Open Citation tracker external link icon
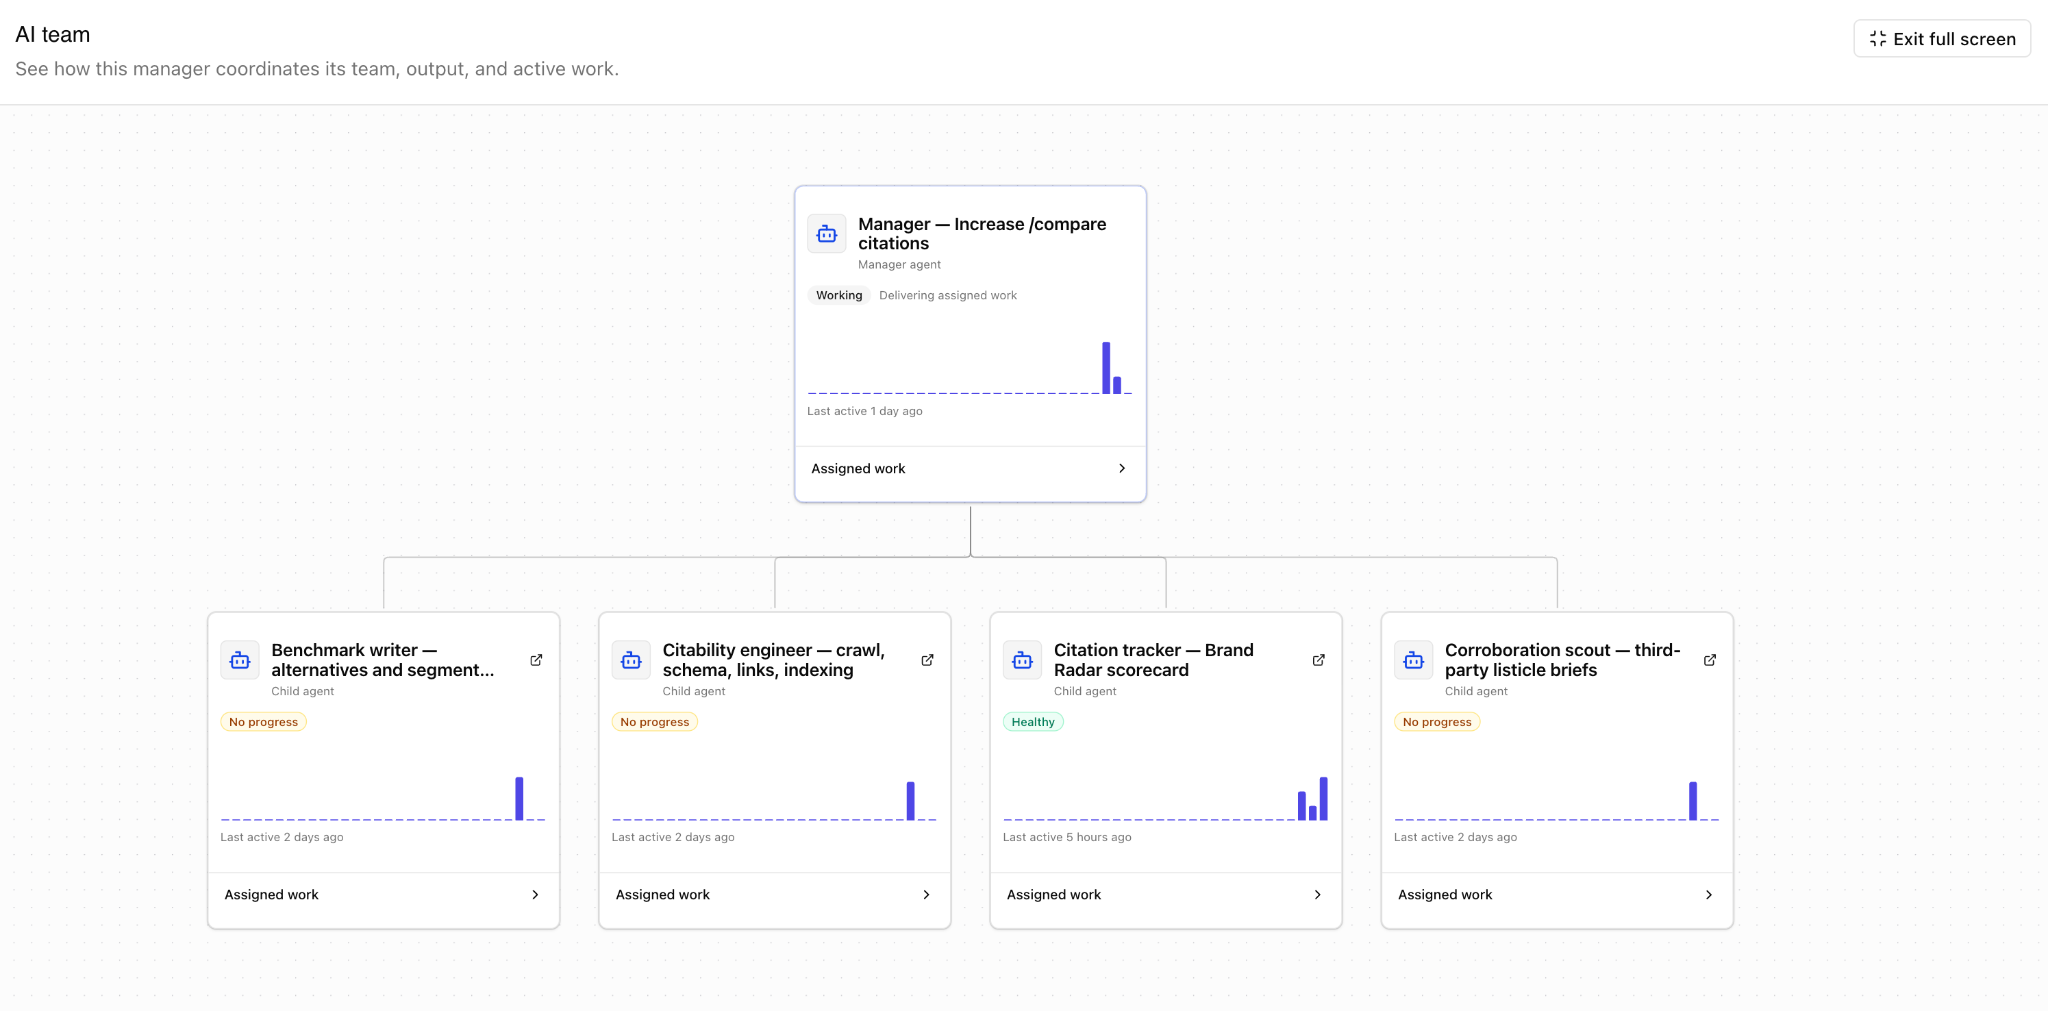The height and width of the screenshot is (1011, 2048). (x=1318, y=660)
